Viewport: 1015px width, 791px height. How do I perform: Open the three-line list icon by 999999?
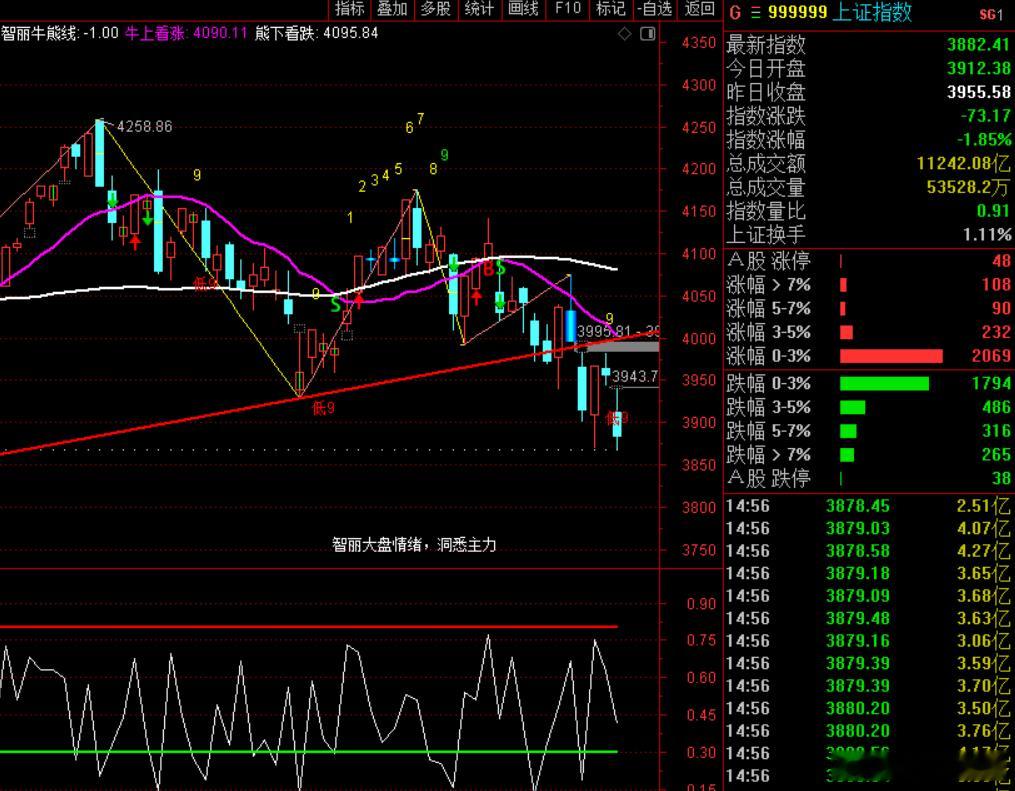[755, 12]
